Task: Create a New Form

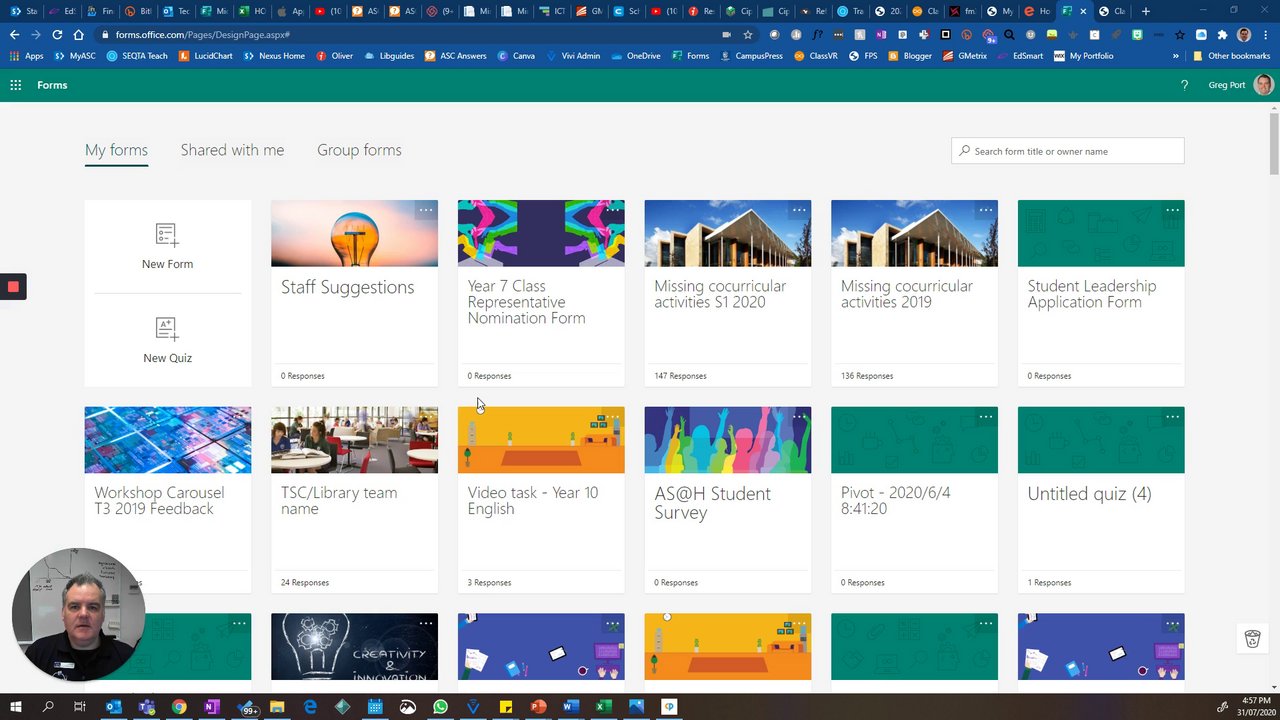Action: 167,246
